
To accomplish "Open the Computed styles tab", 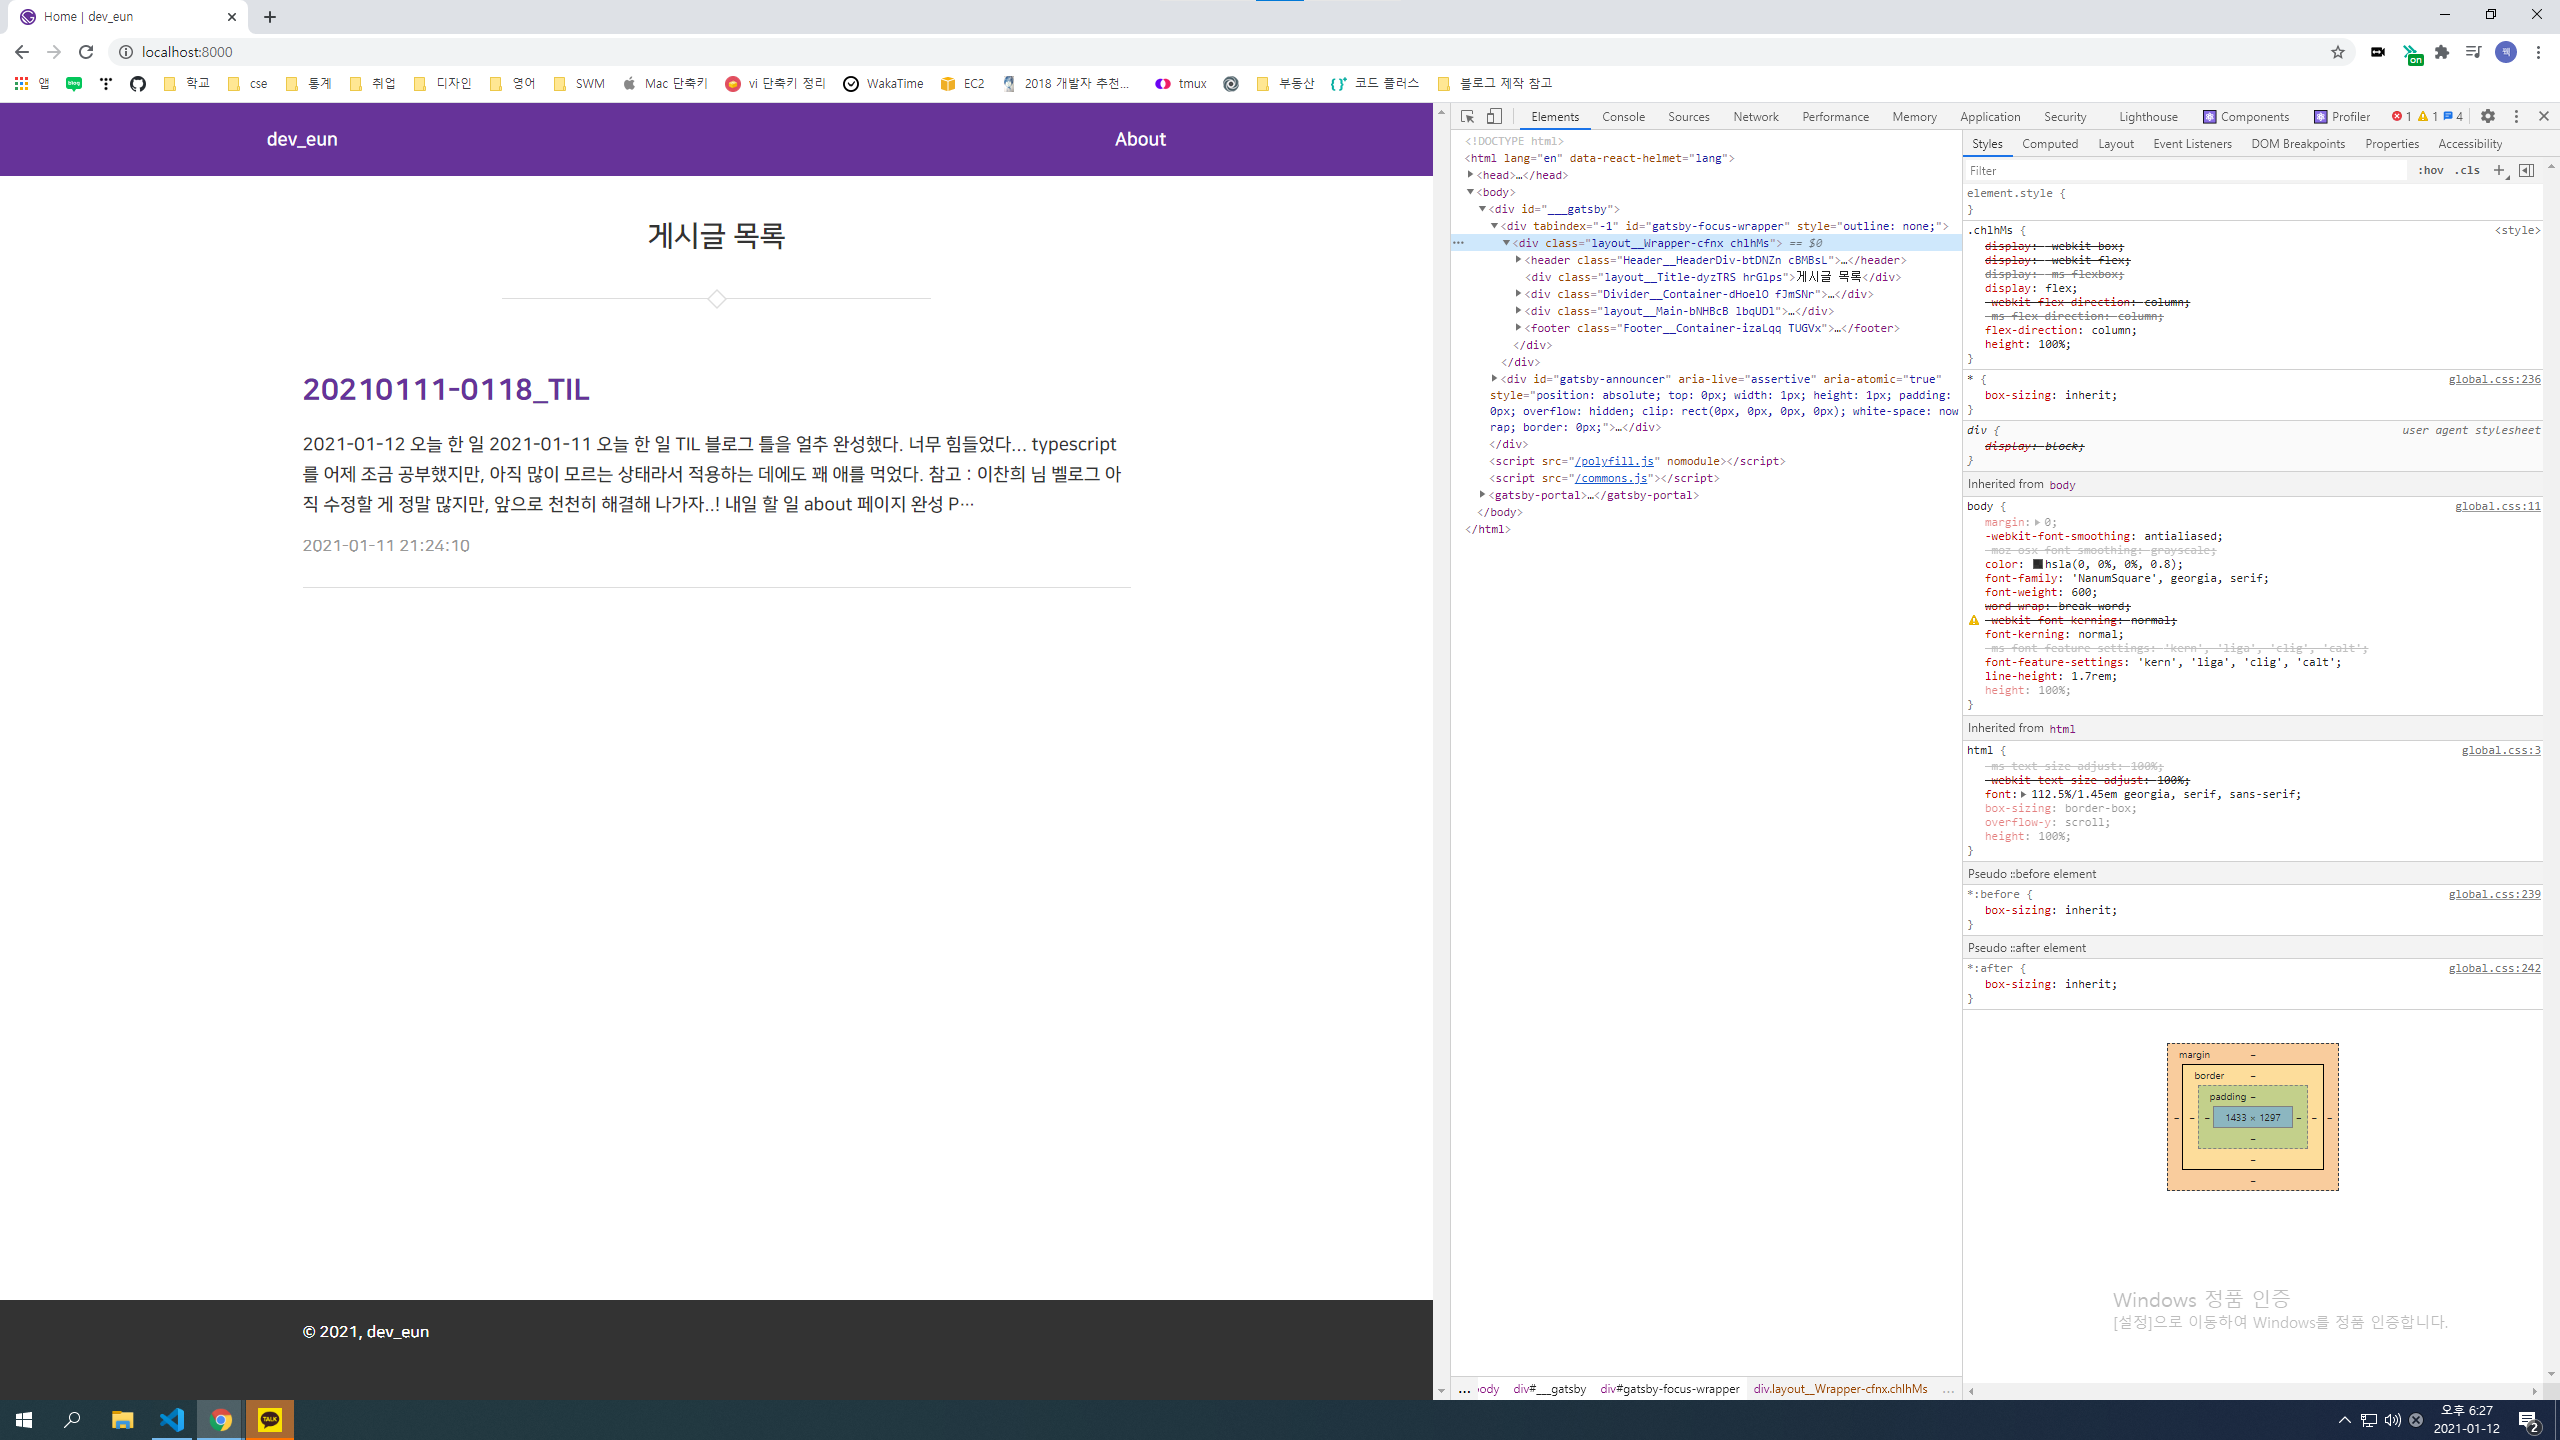I will tap(2049, 144).
